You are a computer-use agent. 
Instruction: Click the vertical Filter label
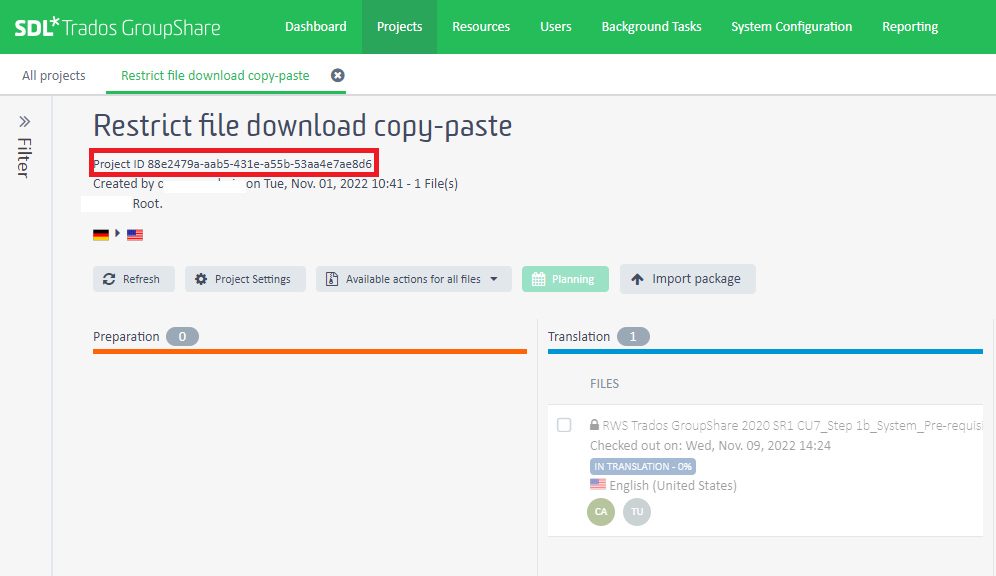point(24,157)
